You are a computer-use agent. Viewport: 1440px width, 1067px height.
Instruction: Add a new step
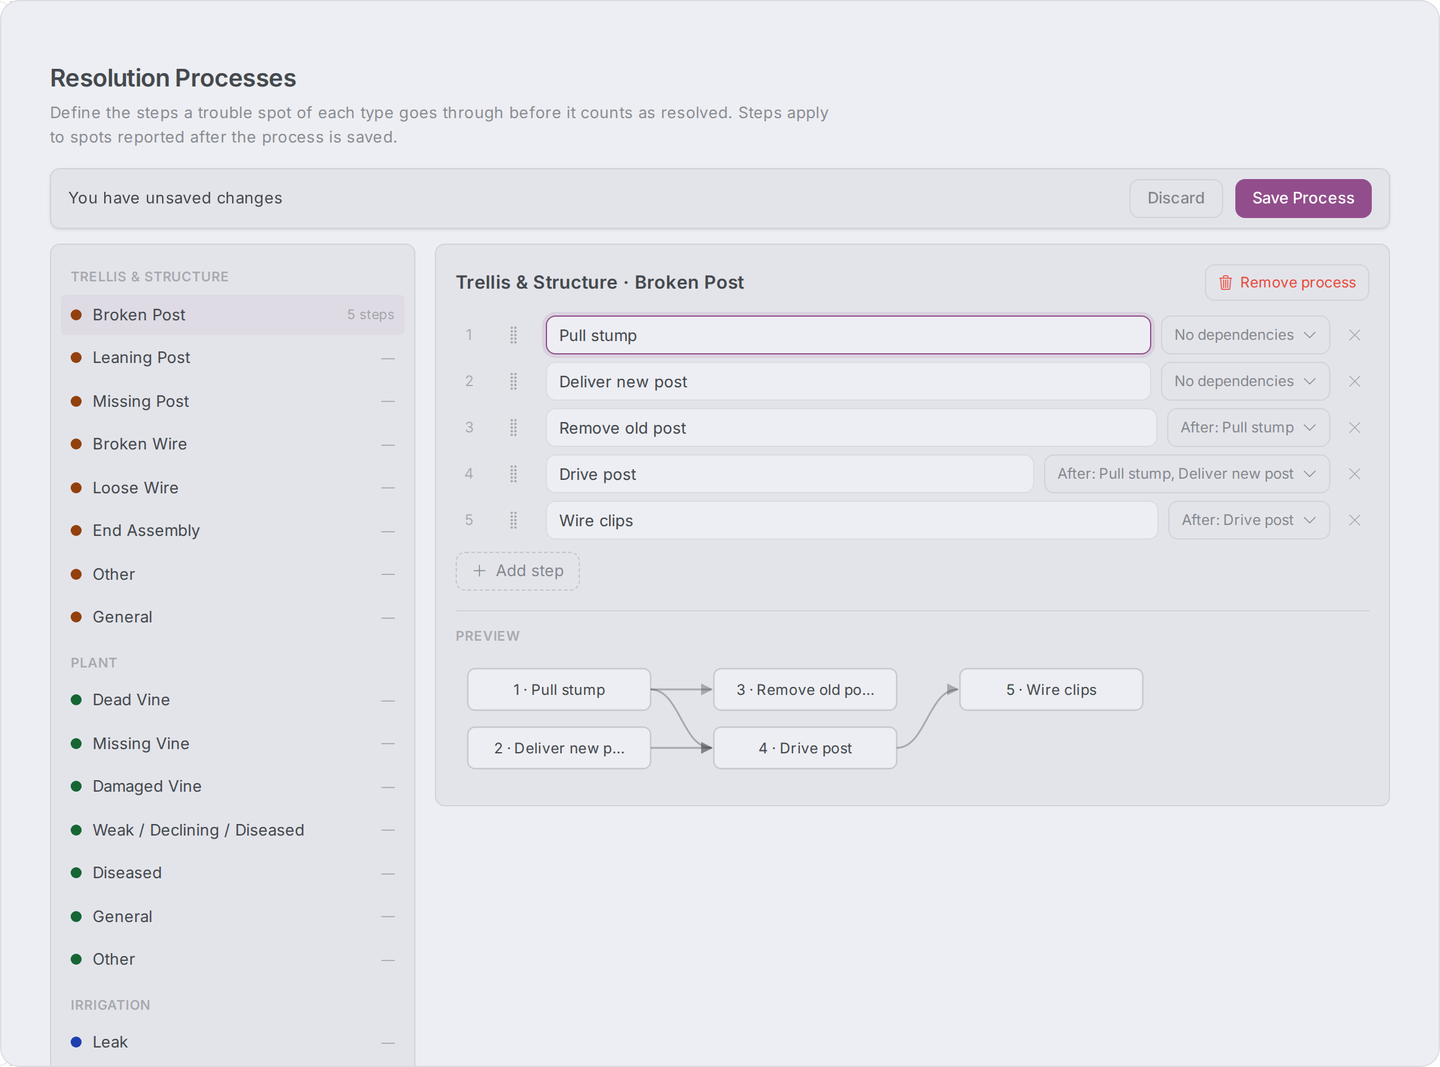[518, 571]
